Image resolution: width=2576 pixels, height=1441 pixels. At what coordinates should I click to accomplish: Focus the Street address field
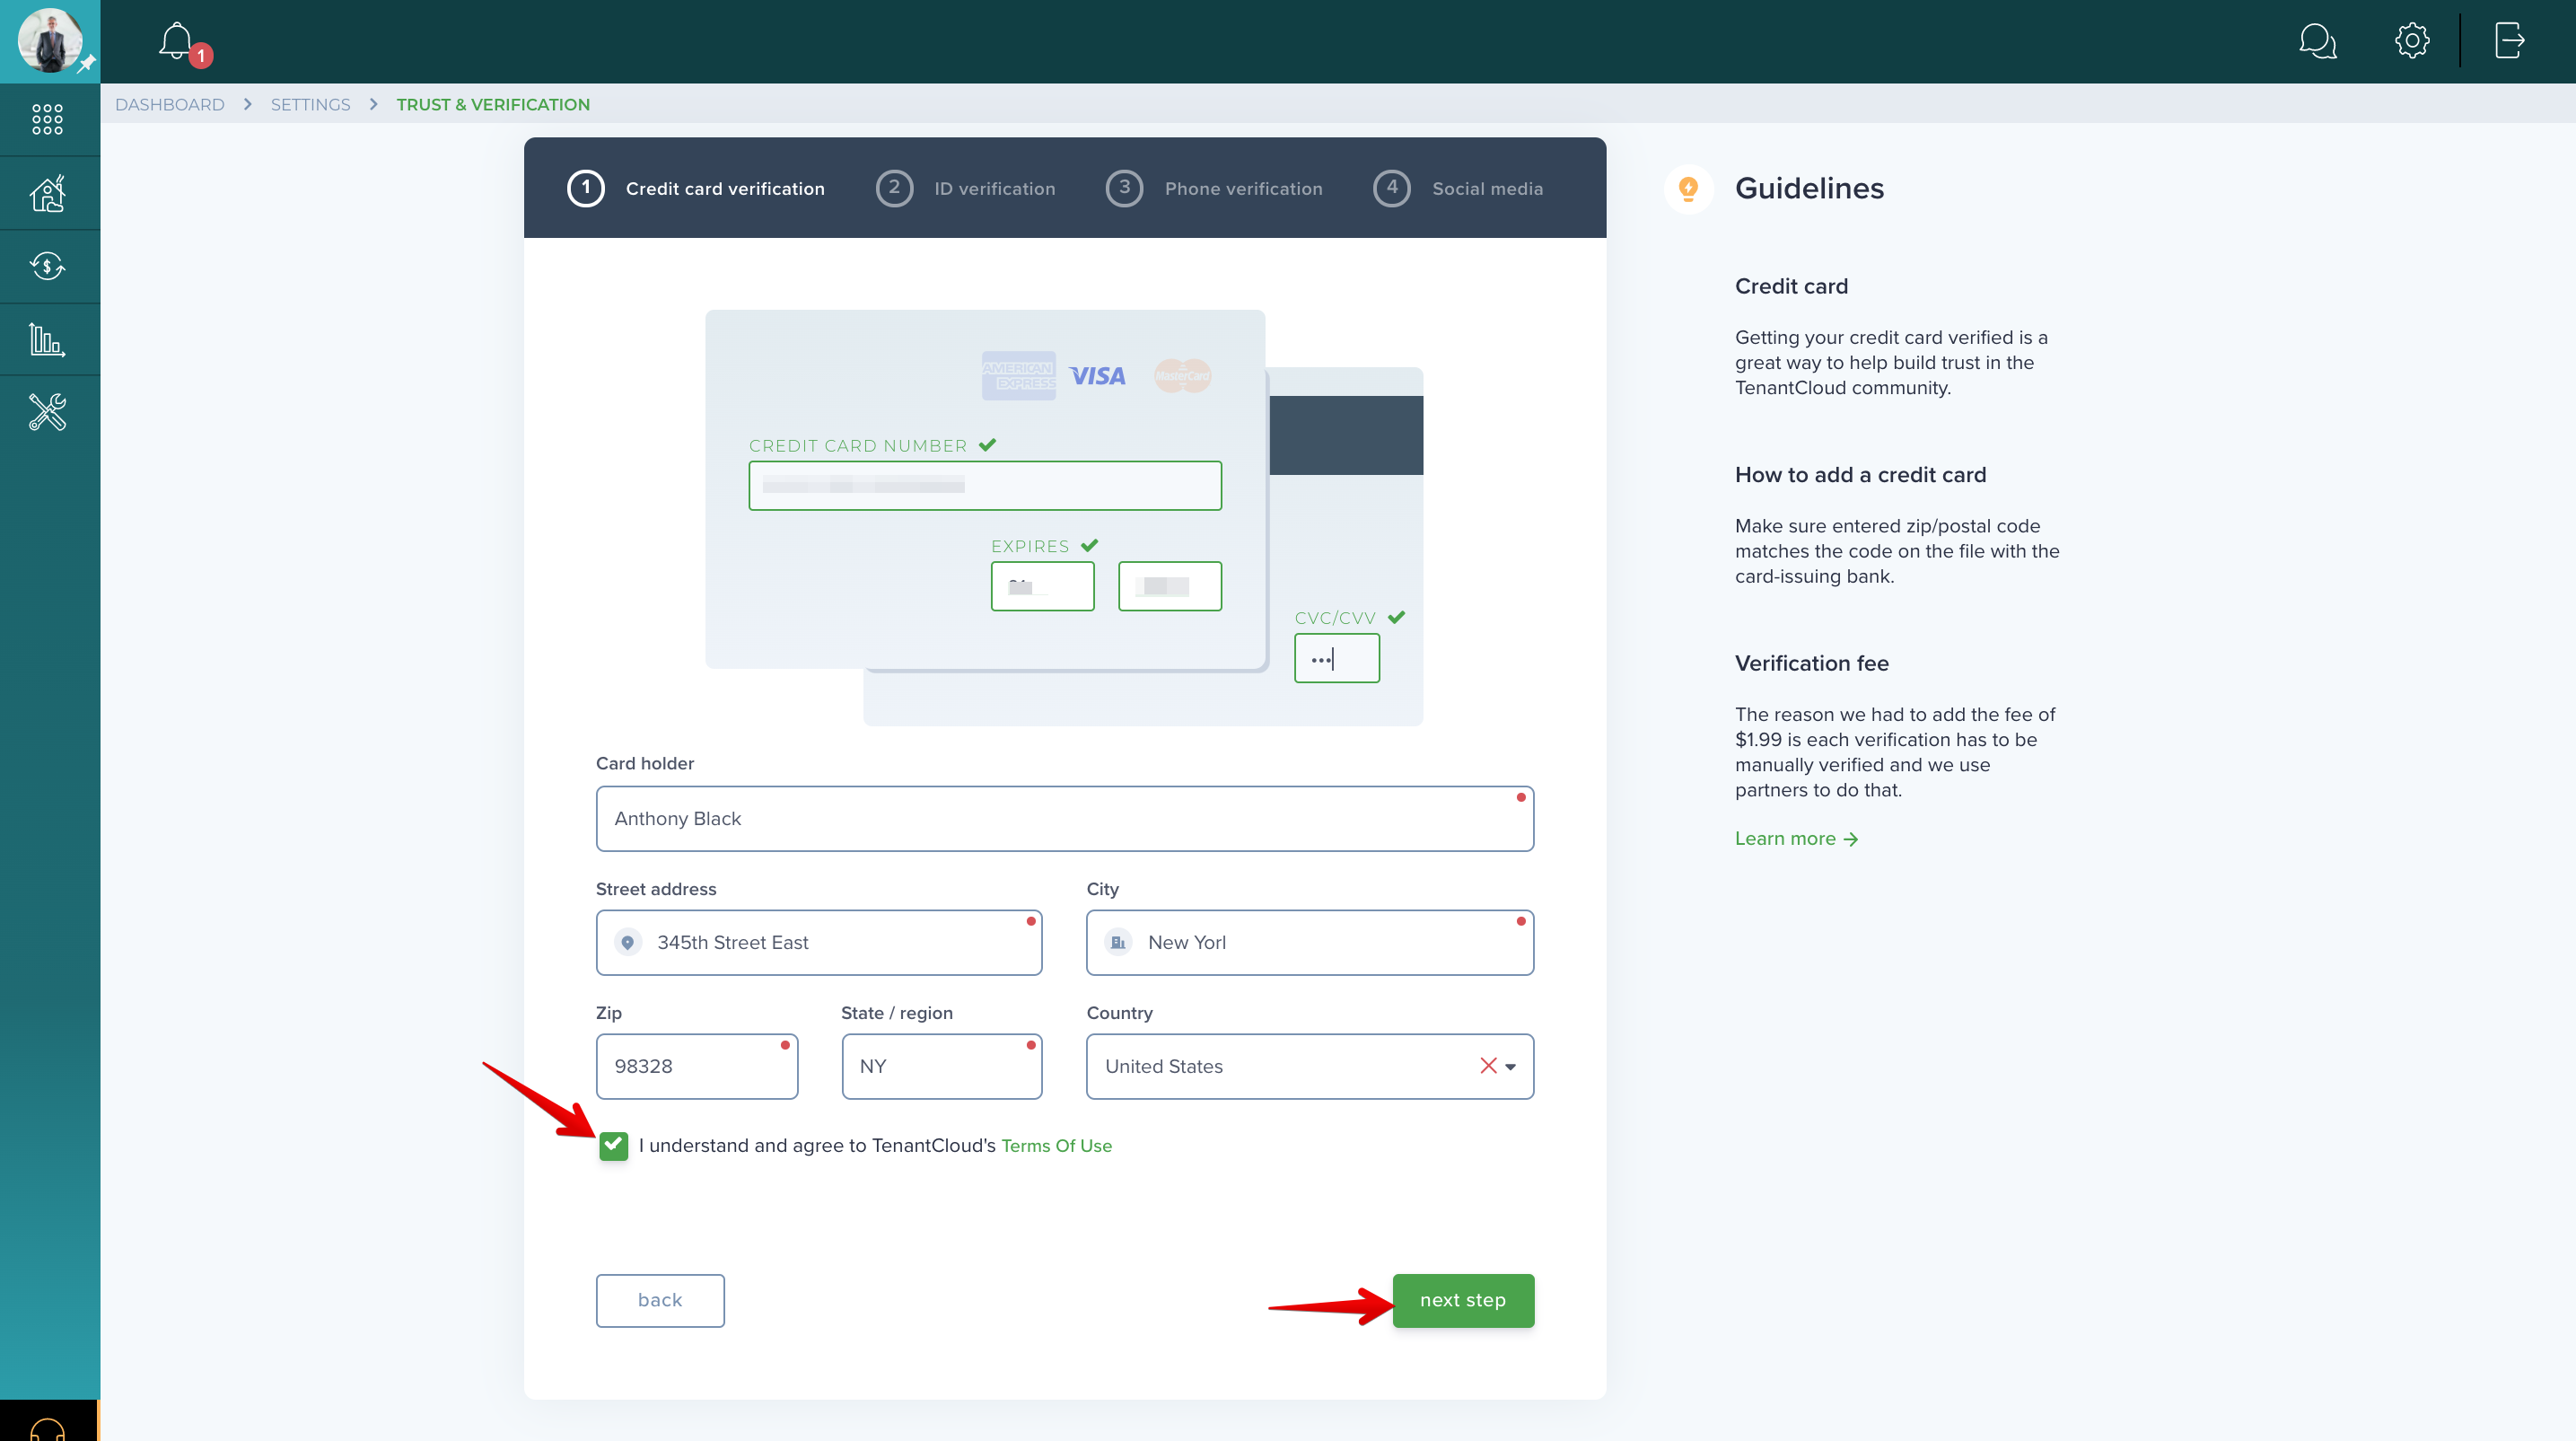pos(819,942)
